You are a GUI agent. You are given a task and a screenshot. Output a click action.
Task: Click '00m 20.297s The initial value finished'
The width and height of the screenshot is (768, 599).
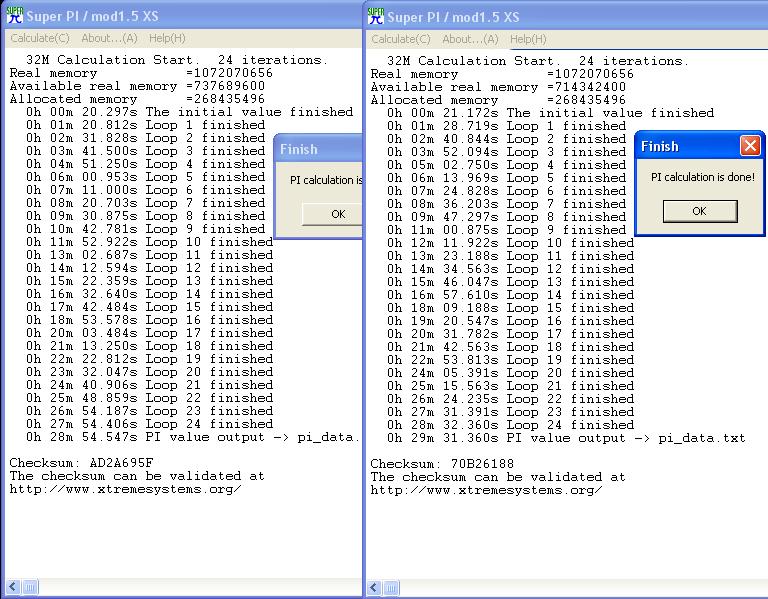click(190, 112)
